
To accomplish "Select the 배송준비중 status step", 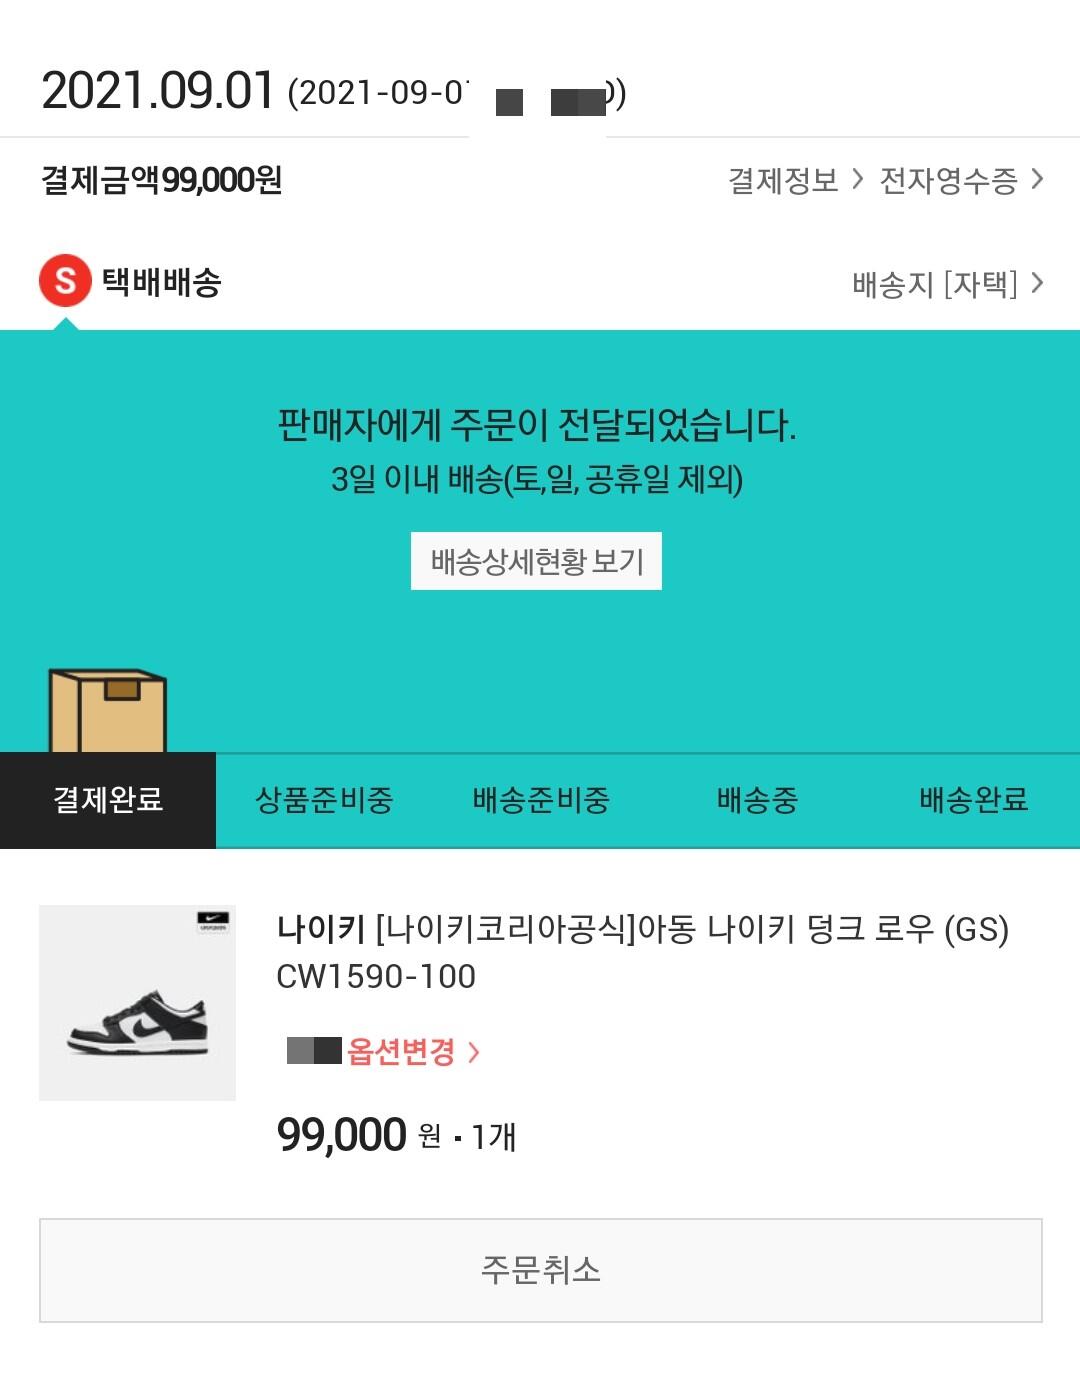I will [x=540, y=800].
